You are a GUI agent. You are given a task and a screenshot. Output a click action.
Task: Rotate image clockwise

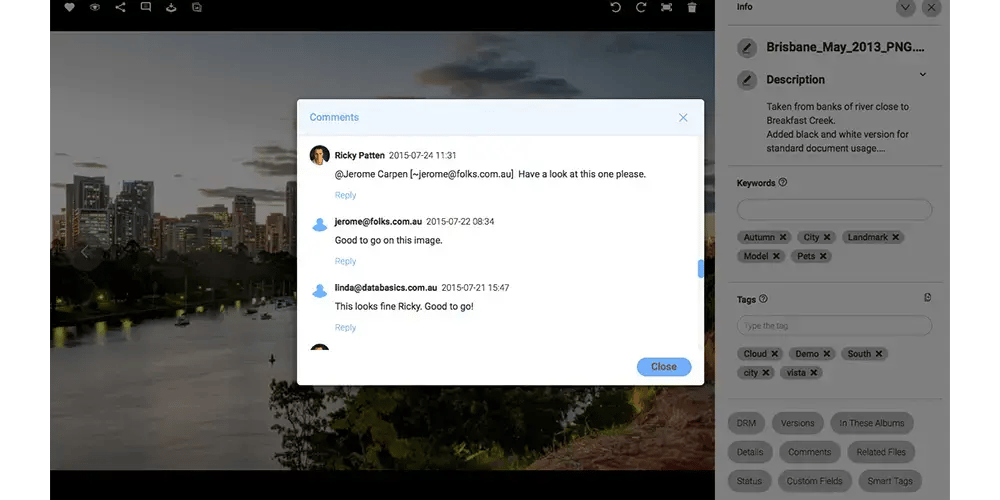point(641,8)
